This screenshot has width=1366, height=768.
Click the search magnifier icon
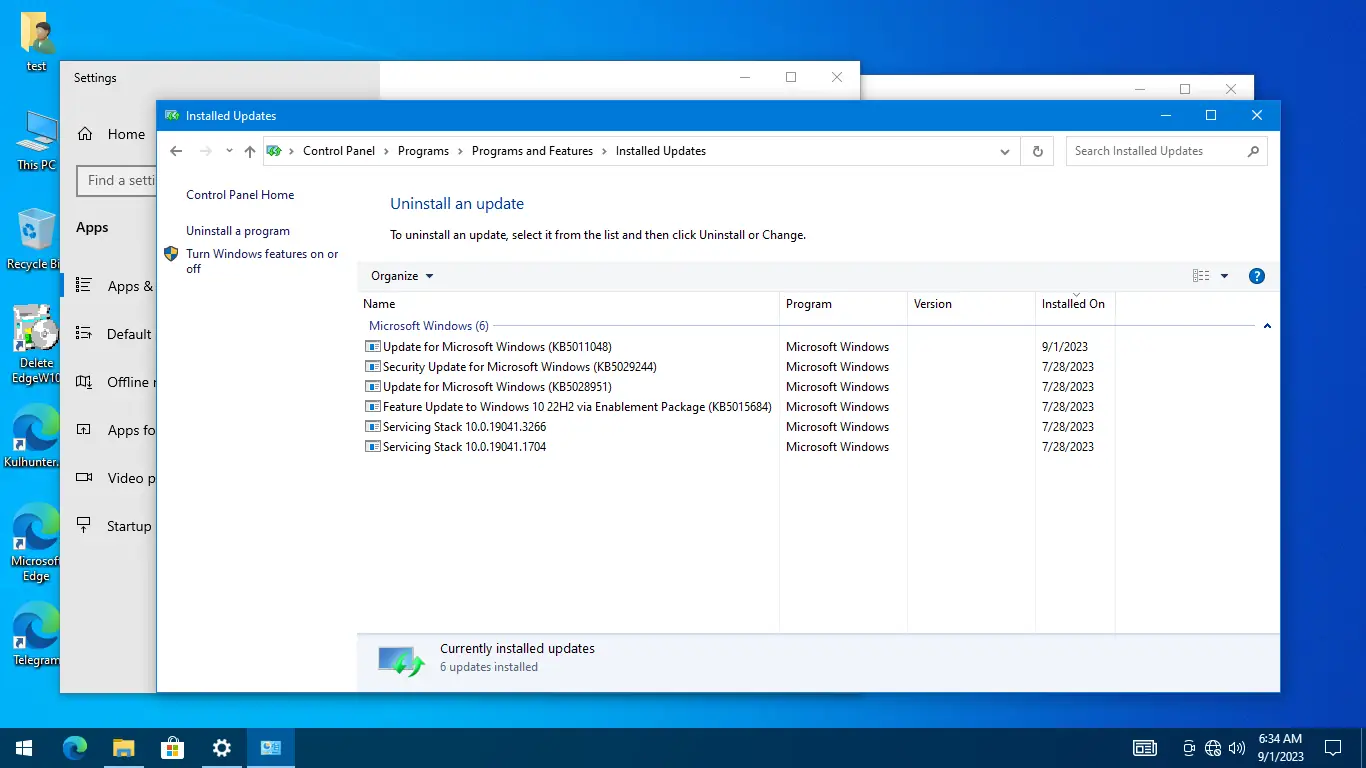coord(1254,151)
